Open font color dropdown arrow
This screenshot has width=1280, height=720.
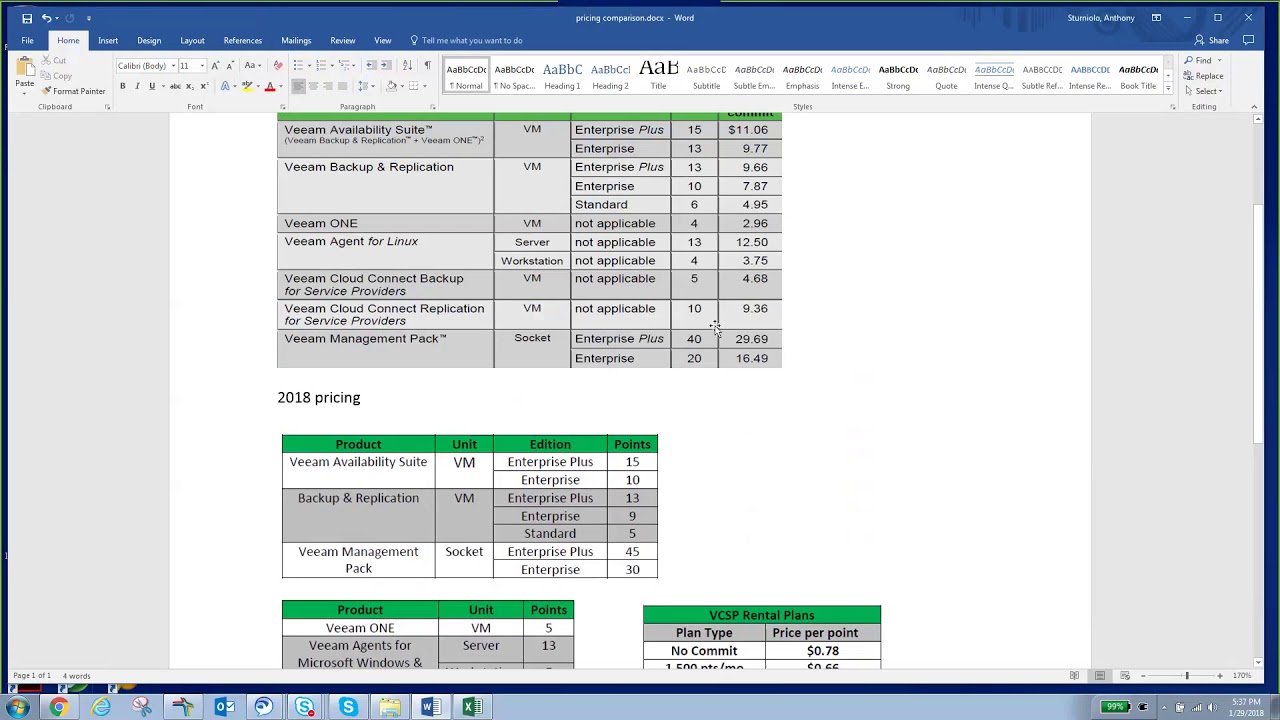(281, 86)
